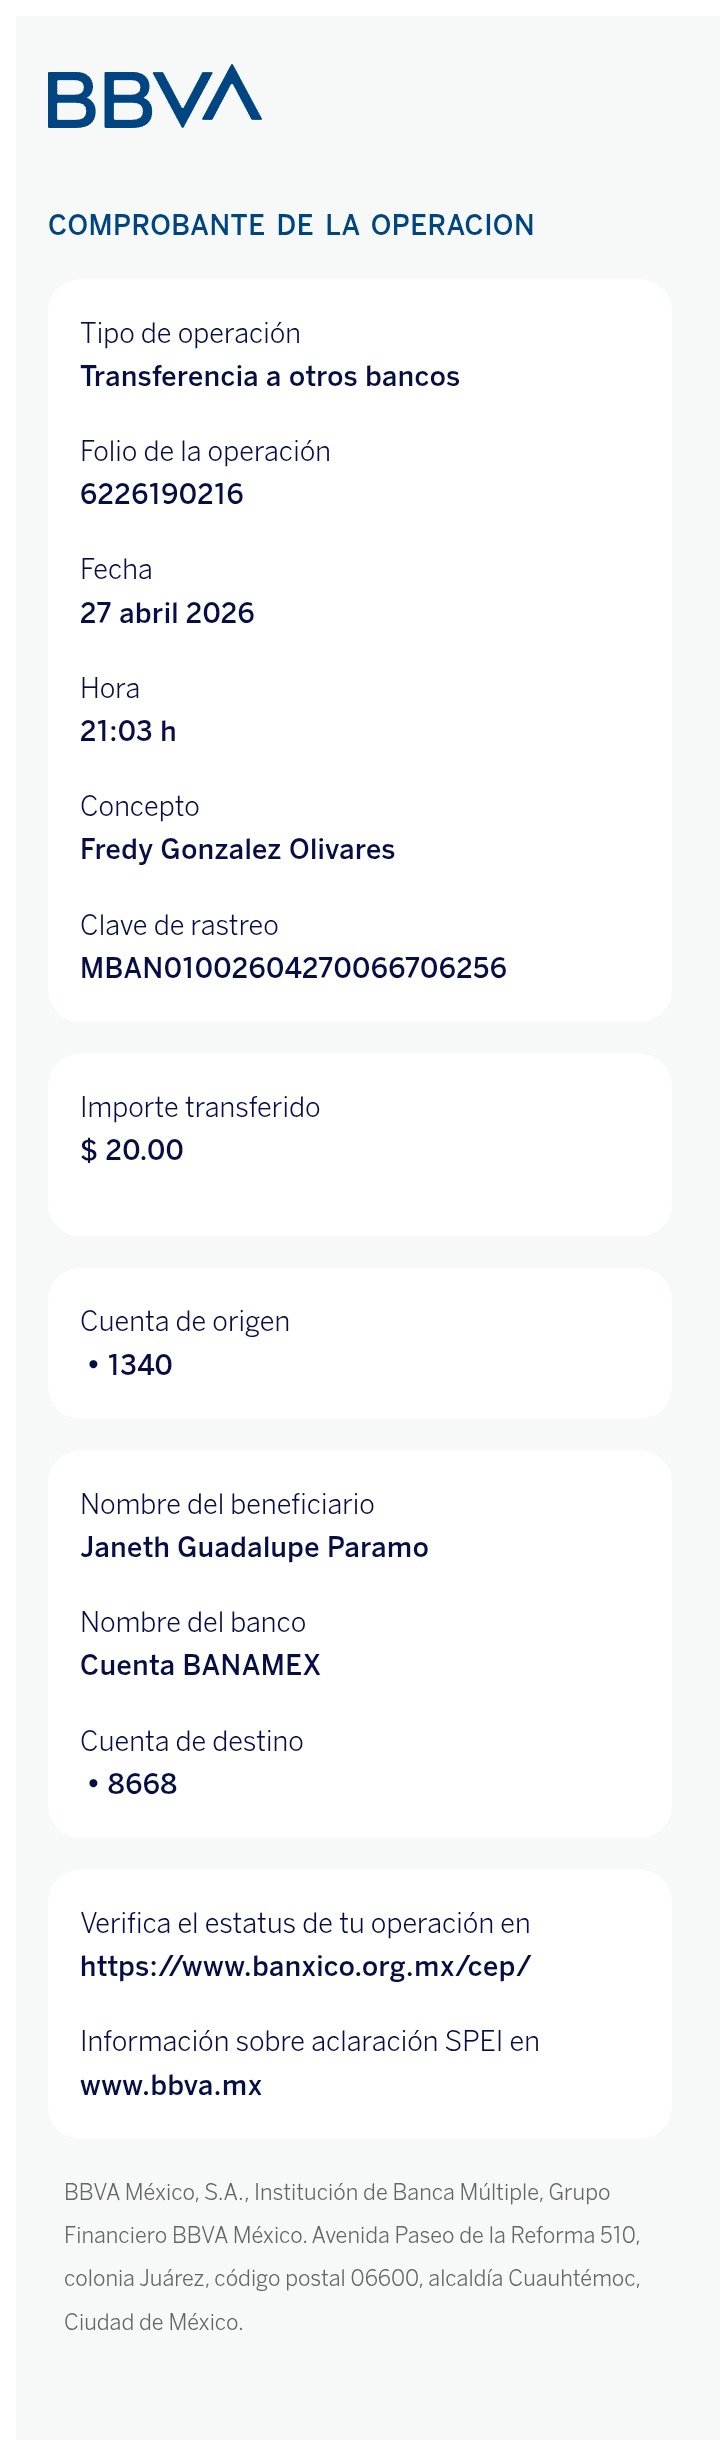Screen dimensions: 720x2440
Task: Click the BBVA México legal address footer
Action: coord(352,2257)
